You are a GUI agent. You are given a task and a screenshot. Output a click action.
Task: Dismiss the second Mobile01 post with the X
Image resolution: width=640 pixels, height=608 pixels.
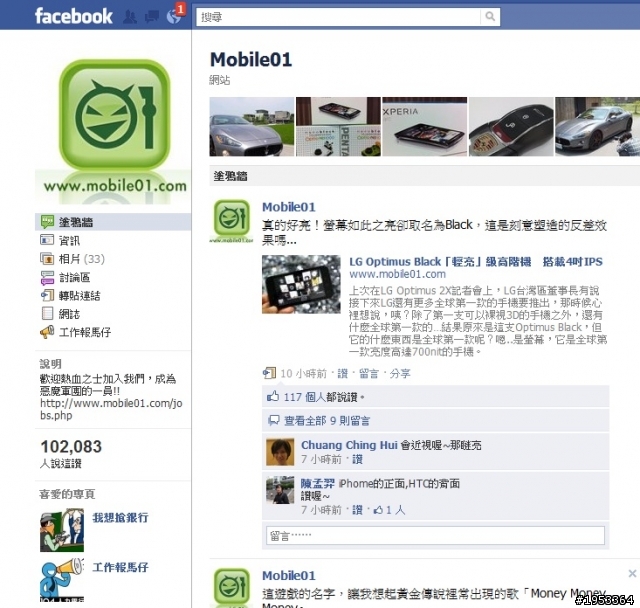tap(632, 574)
